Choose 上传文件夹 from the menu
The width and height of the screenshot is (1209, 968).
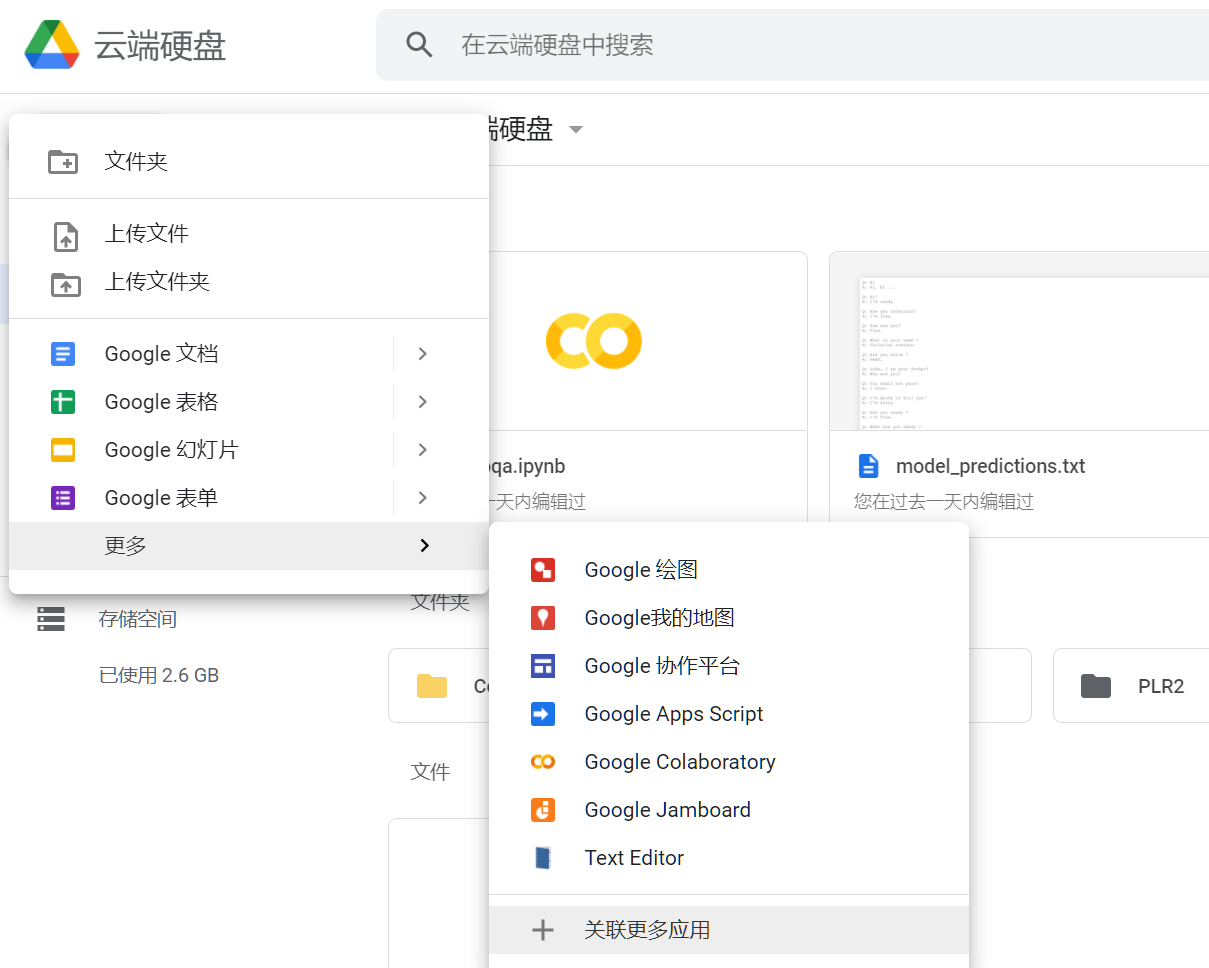pos(249,282)
